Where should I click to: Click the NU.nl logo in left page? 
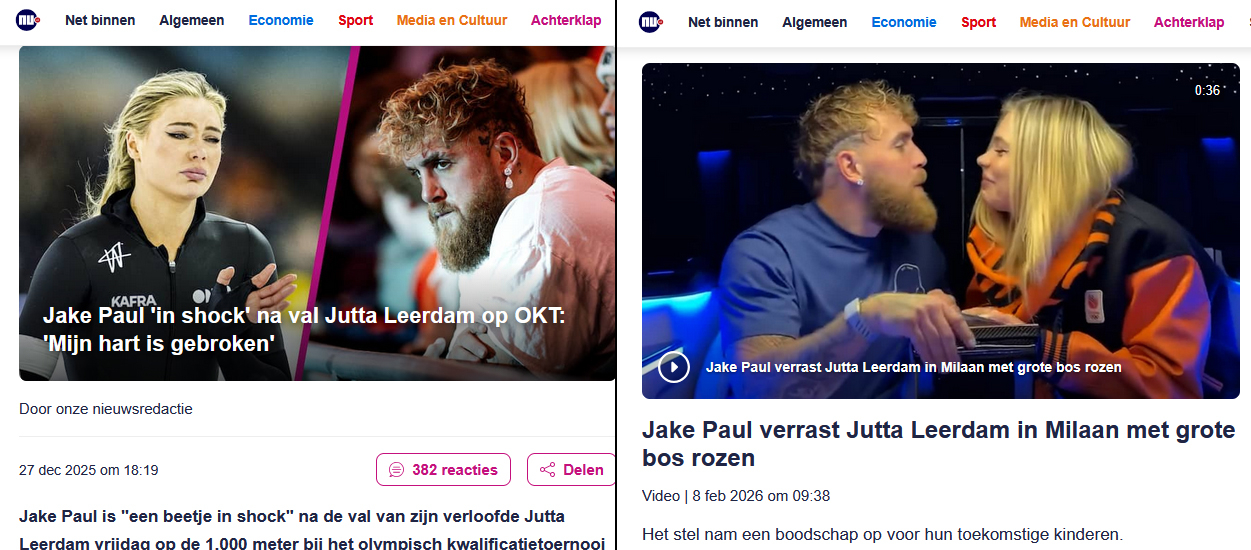(x=28, y=20)
